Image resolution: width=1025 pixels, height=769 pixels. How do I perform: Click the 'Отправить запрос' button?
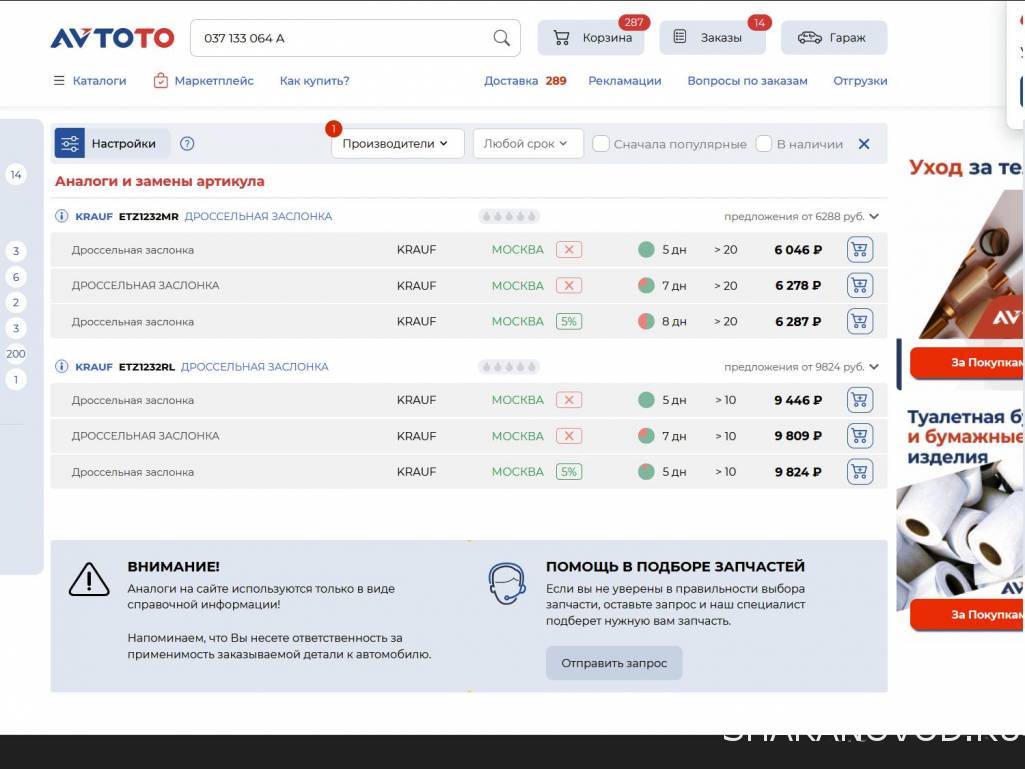(x=613, y=663)
